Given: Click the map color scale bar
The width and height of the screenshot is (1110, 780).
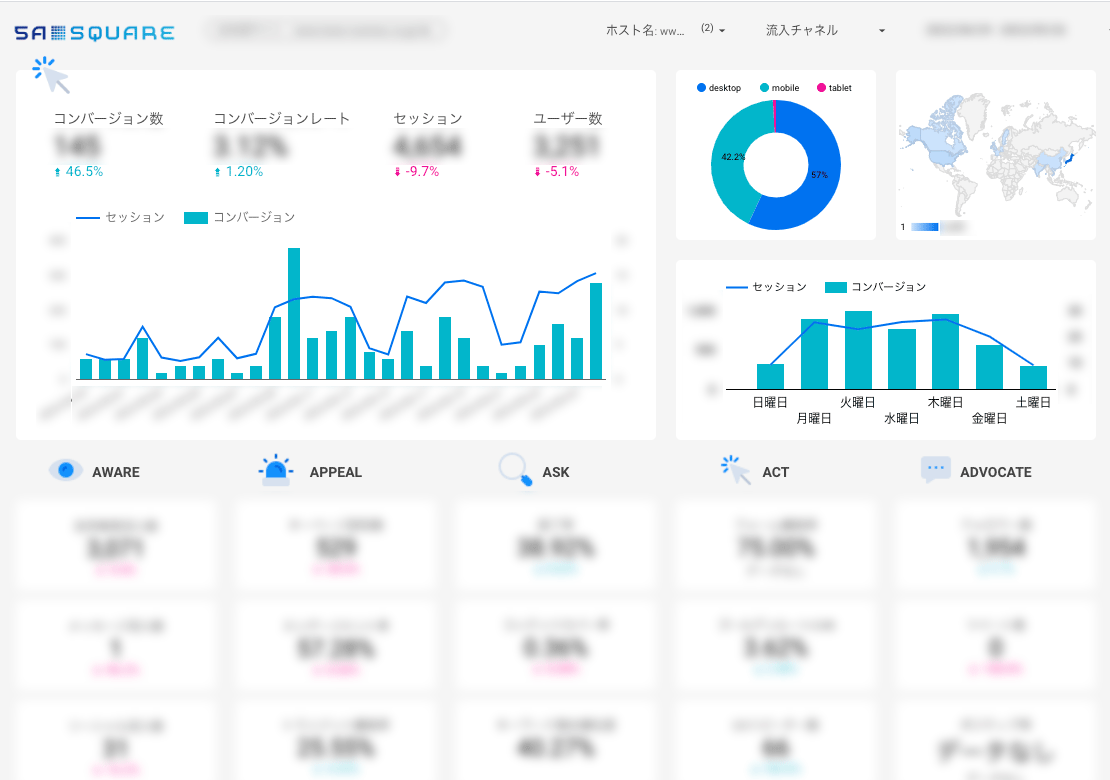Looking at the screenshot, I should [925, 227].
